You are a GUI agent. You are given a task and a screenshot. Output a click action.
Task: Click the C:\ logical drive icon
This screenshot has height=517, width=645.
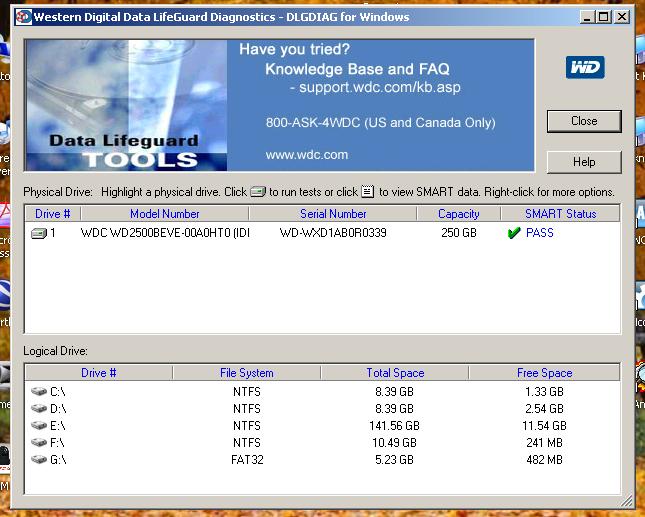click(39, 392)
